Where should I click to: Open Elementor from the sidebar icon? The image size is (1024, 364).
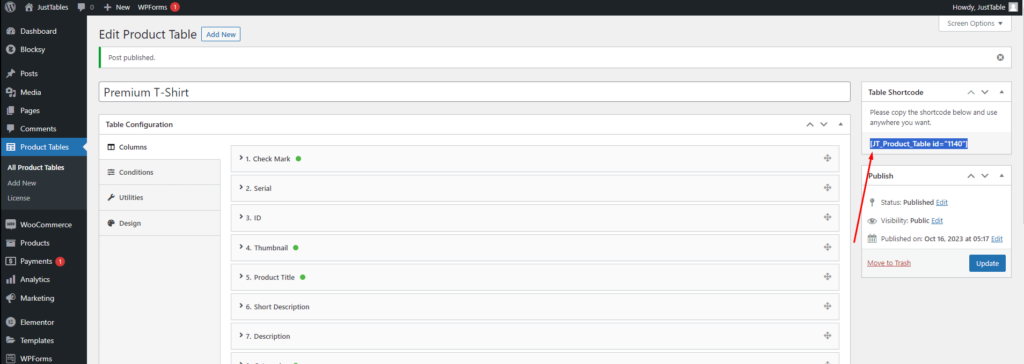pos(10,322)
